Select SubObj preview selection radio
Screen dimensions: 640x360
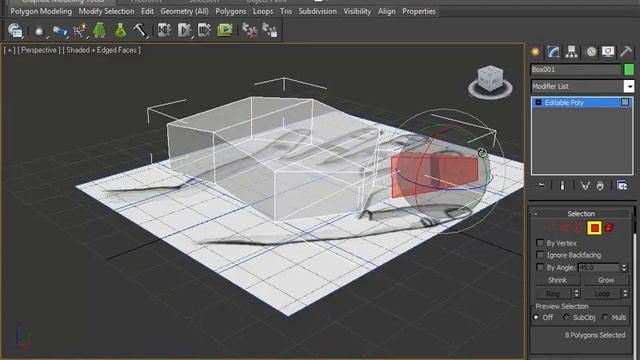566,317
